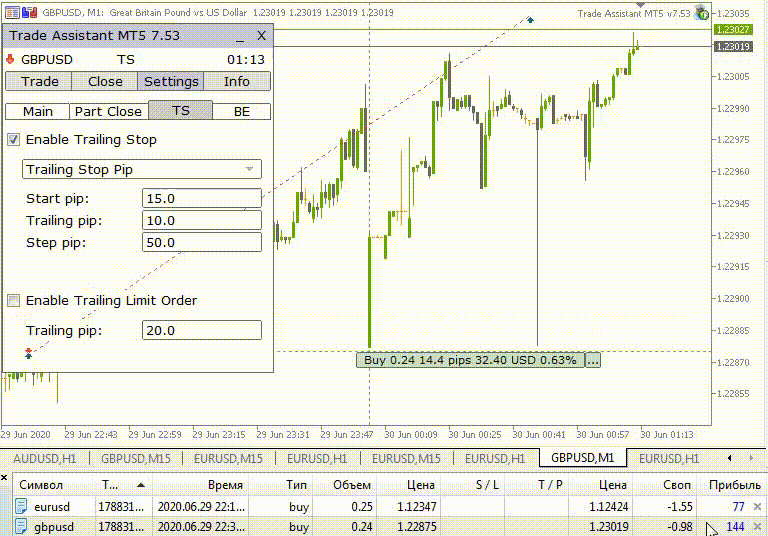Click the current price label 1.23019 on axis
The image size is (768, 536).
733,47
